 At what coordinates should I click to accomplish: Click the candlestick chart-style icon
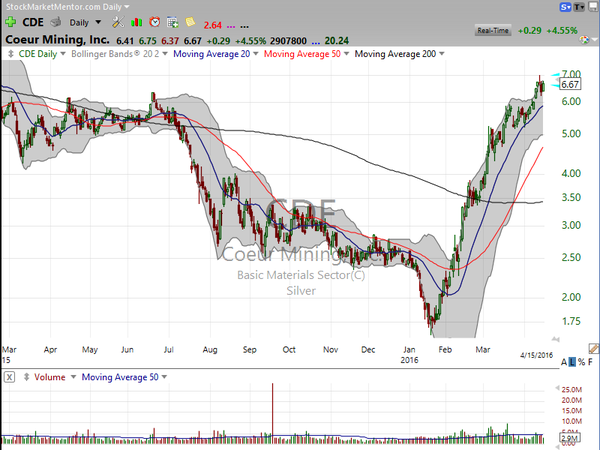pos(136,23)
